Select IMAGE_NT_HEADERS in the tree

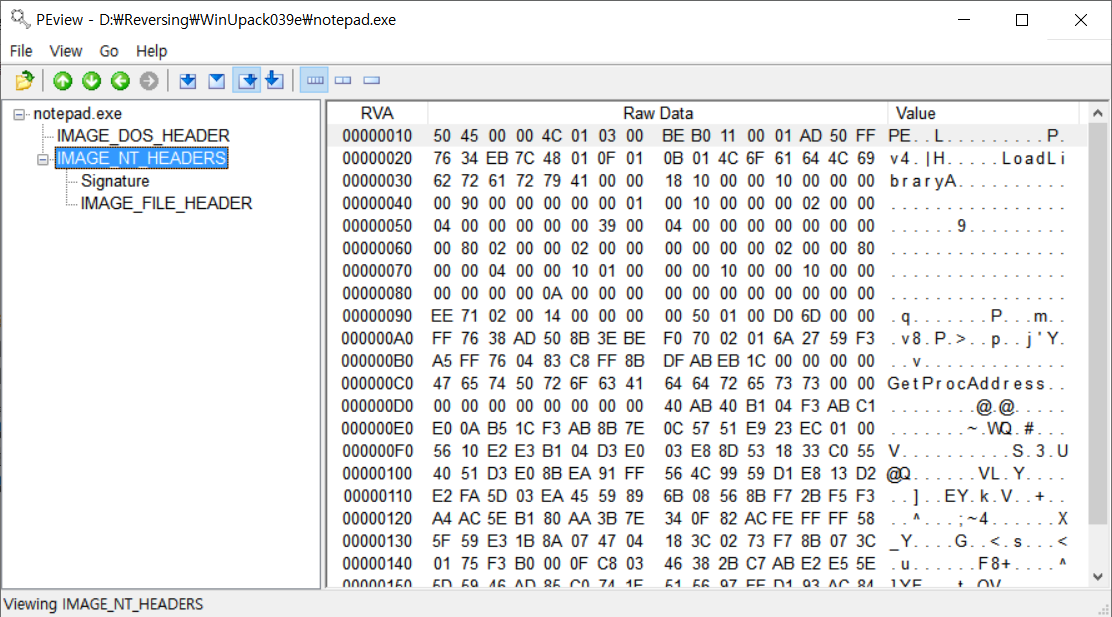(x=141, y=158)
